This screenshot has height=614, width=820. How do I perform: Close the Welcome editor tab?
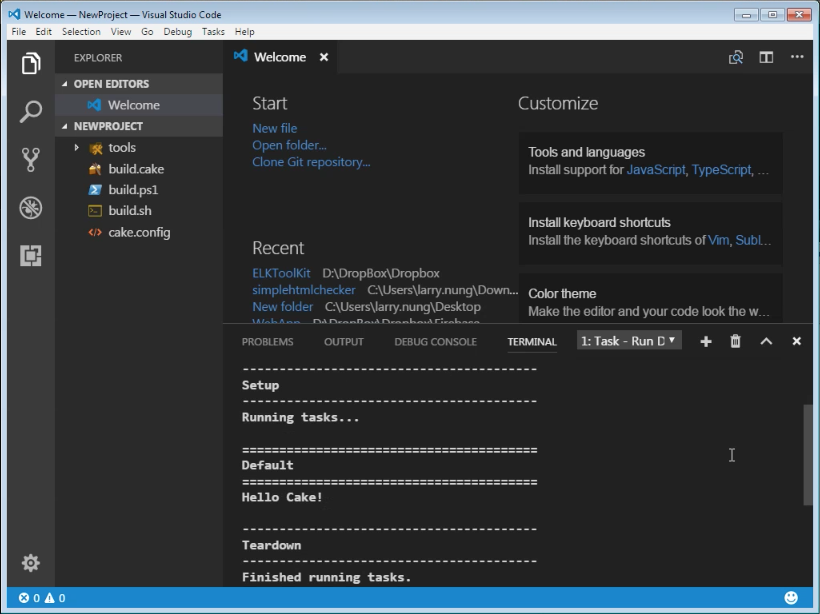[x=324, y=57]
